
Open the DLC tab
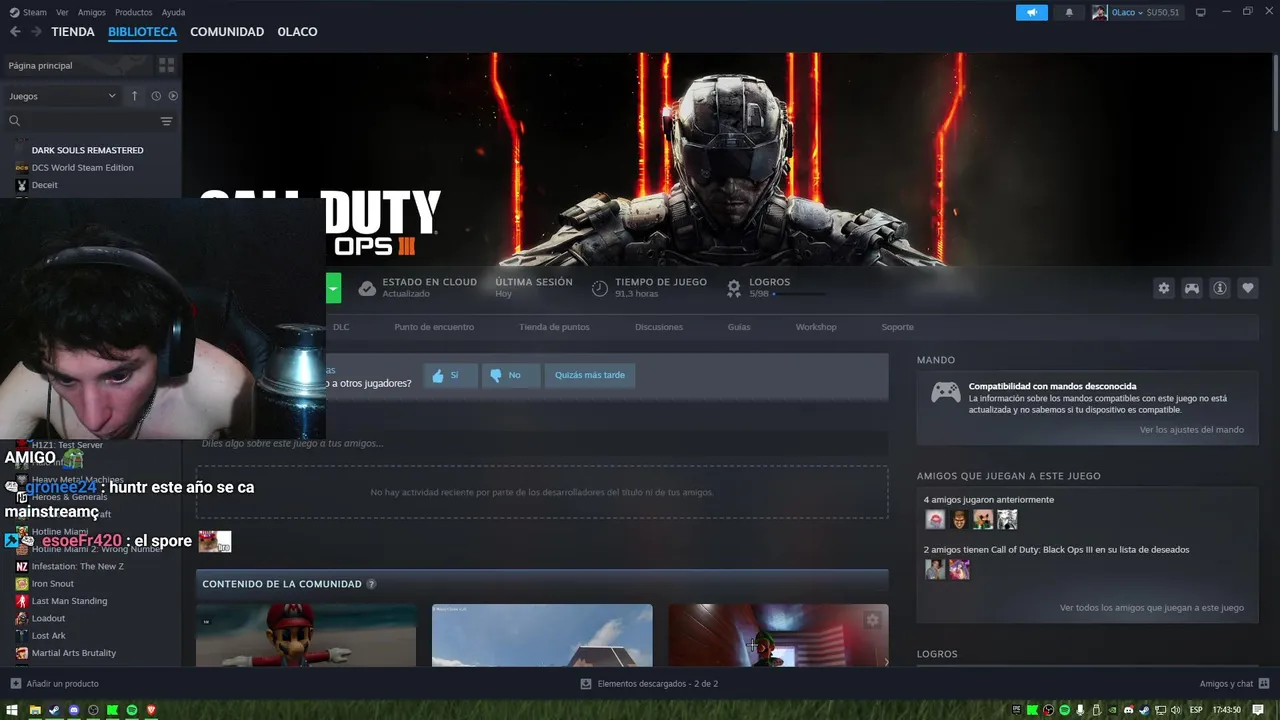(341, 327)
